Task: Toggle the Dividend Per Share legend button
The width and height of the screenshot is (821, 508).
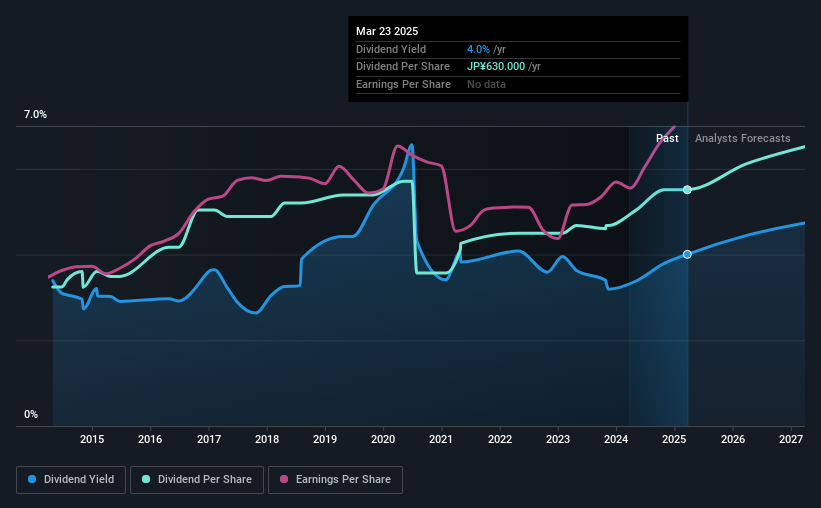Action: [x=197, y=480]
